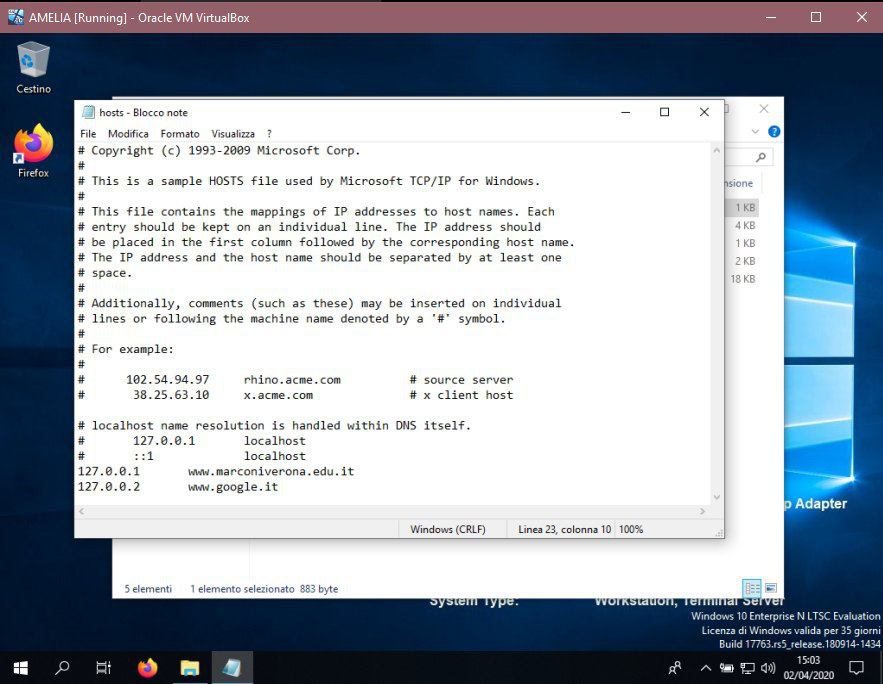Open the Formato menu
Viewport: 883px width, 684px height.
pos(180,134)
